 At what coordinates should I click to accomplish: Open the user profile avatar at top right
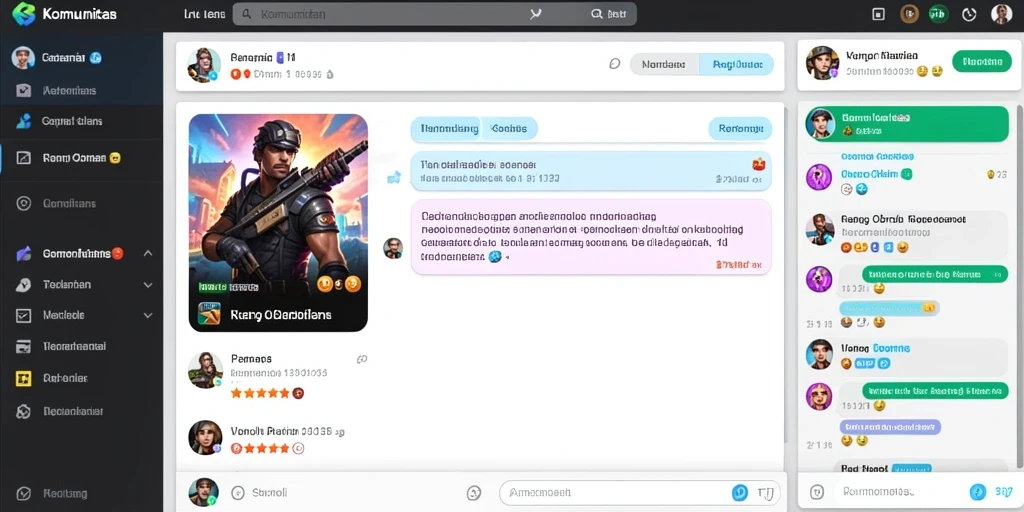click(x=1001, y=14)
